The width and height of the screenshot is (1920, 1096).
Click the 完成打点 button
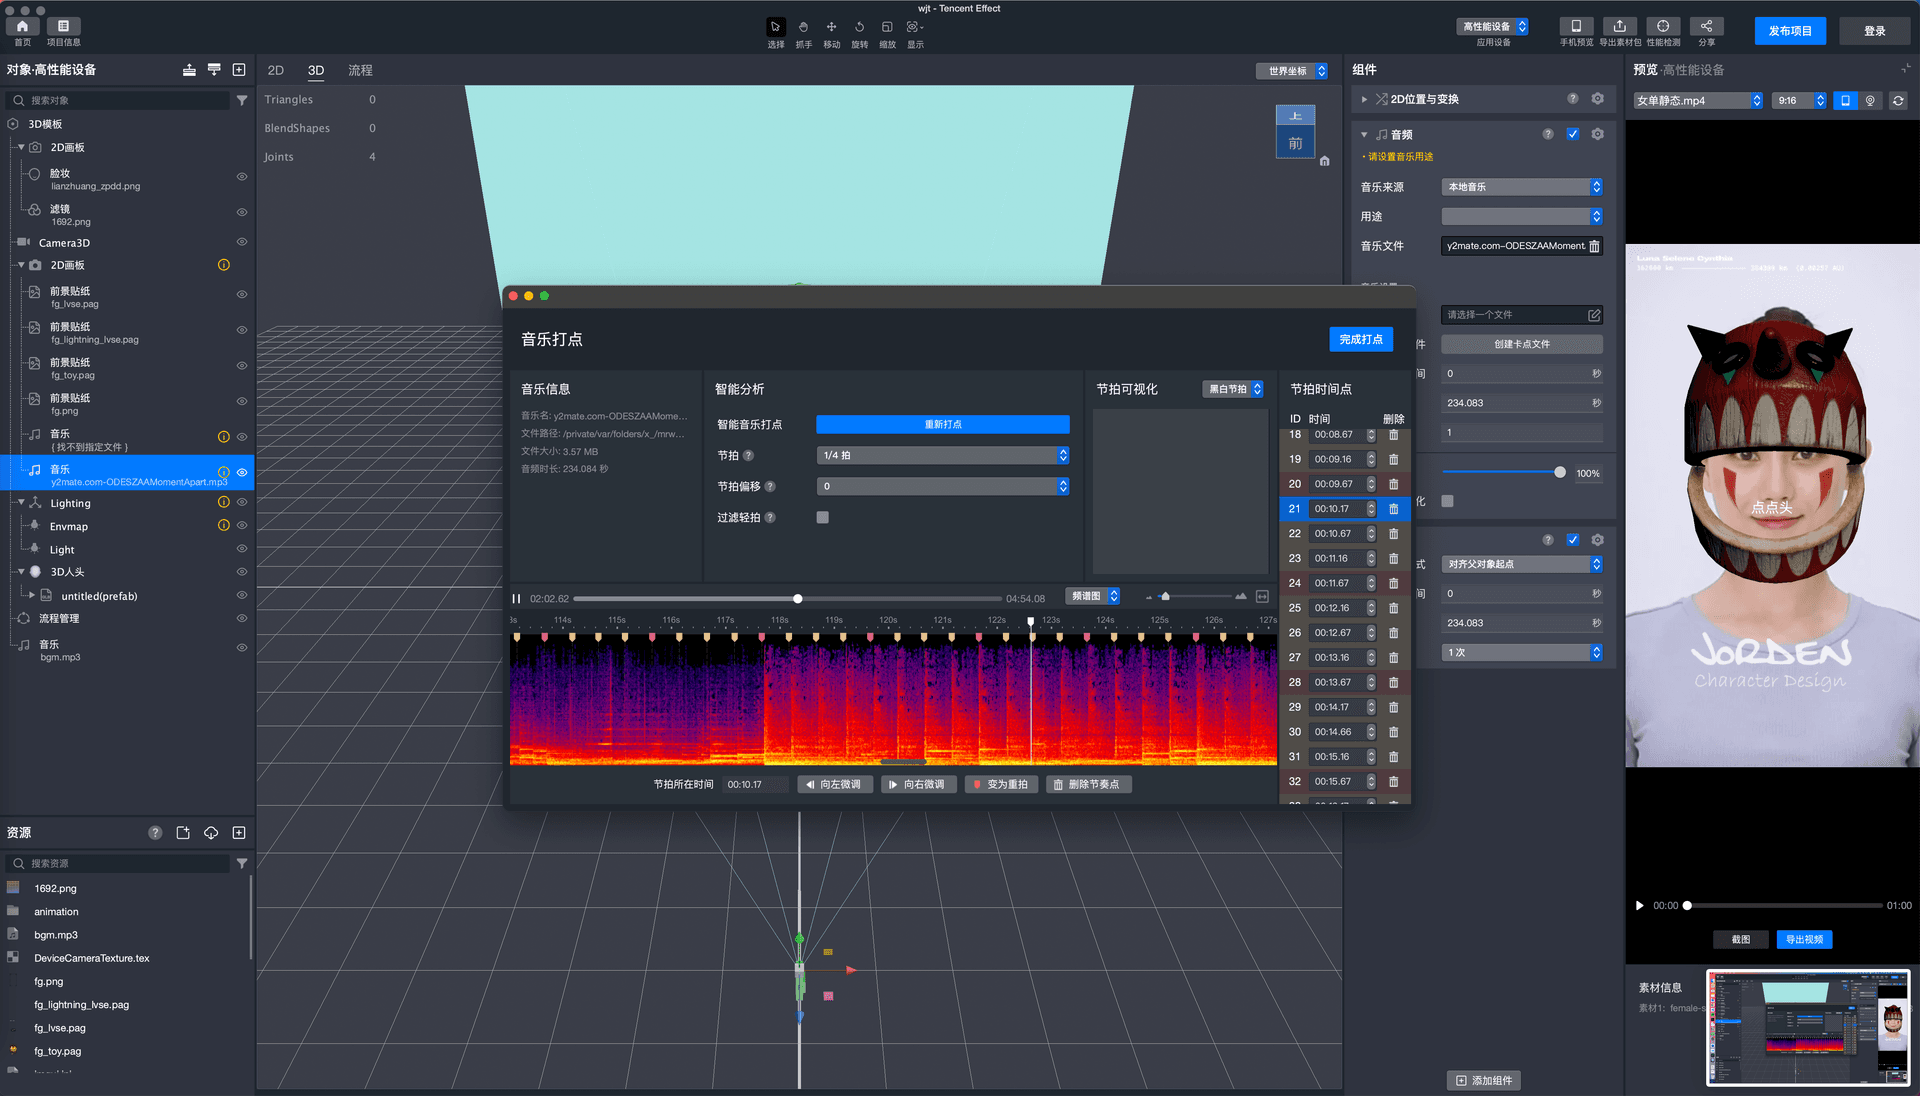[x=1361, y=340]
